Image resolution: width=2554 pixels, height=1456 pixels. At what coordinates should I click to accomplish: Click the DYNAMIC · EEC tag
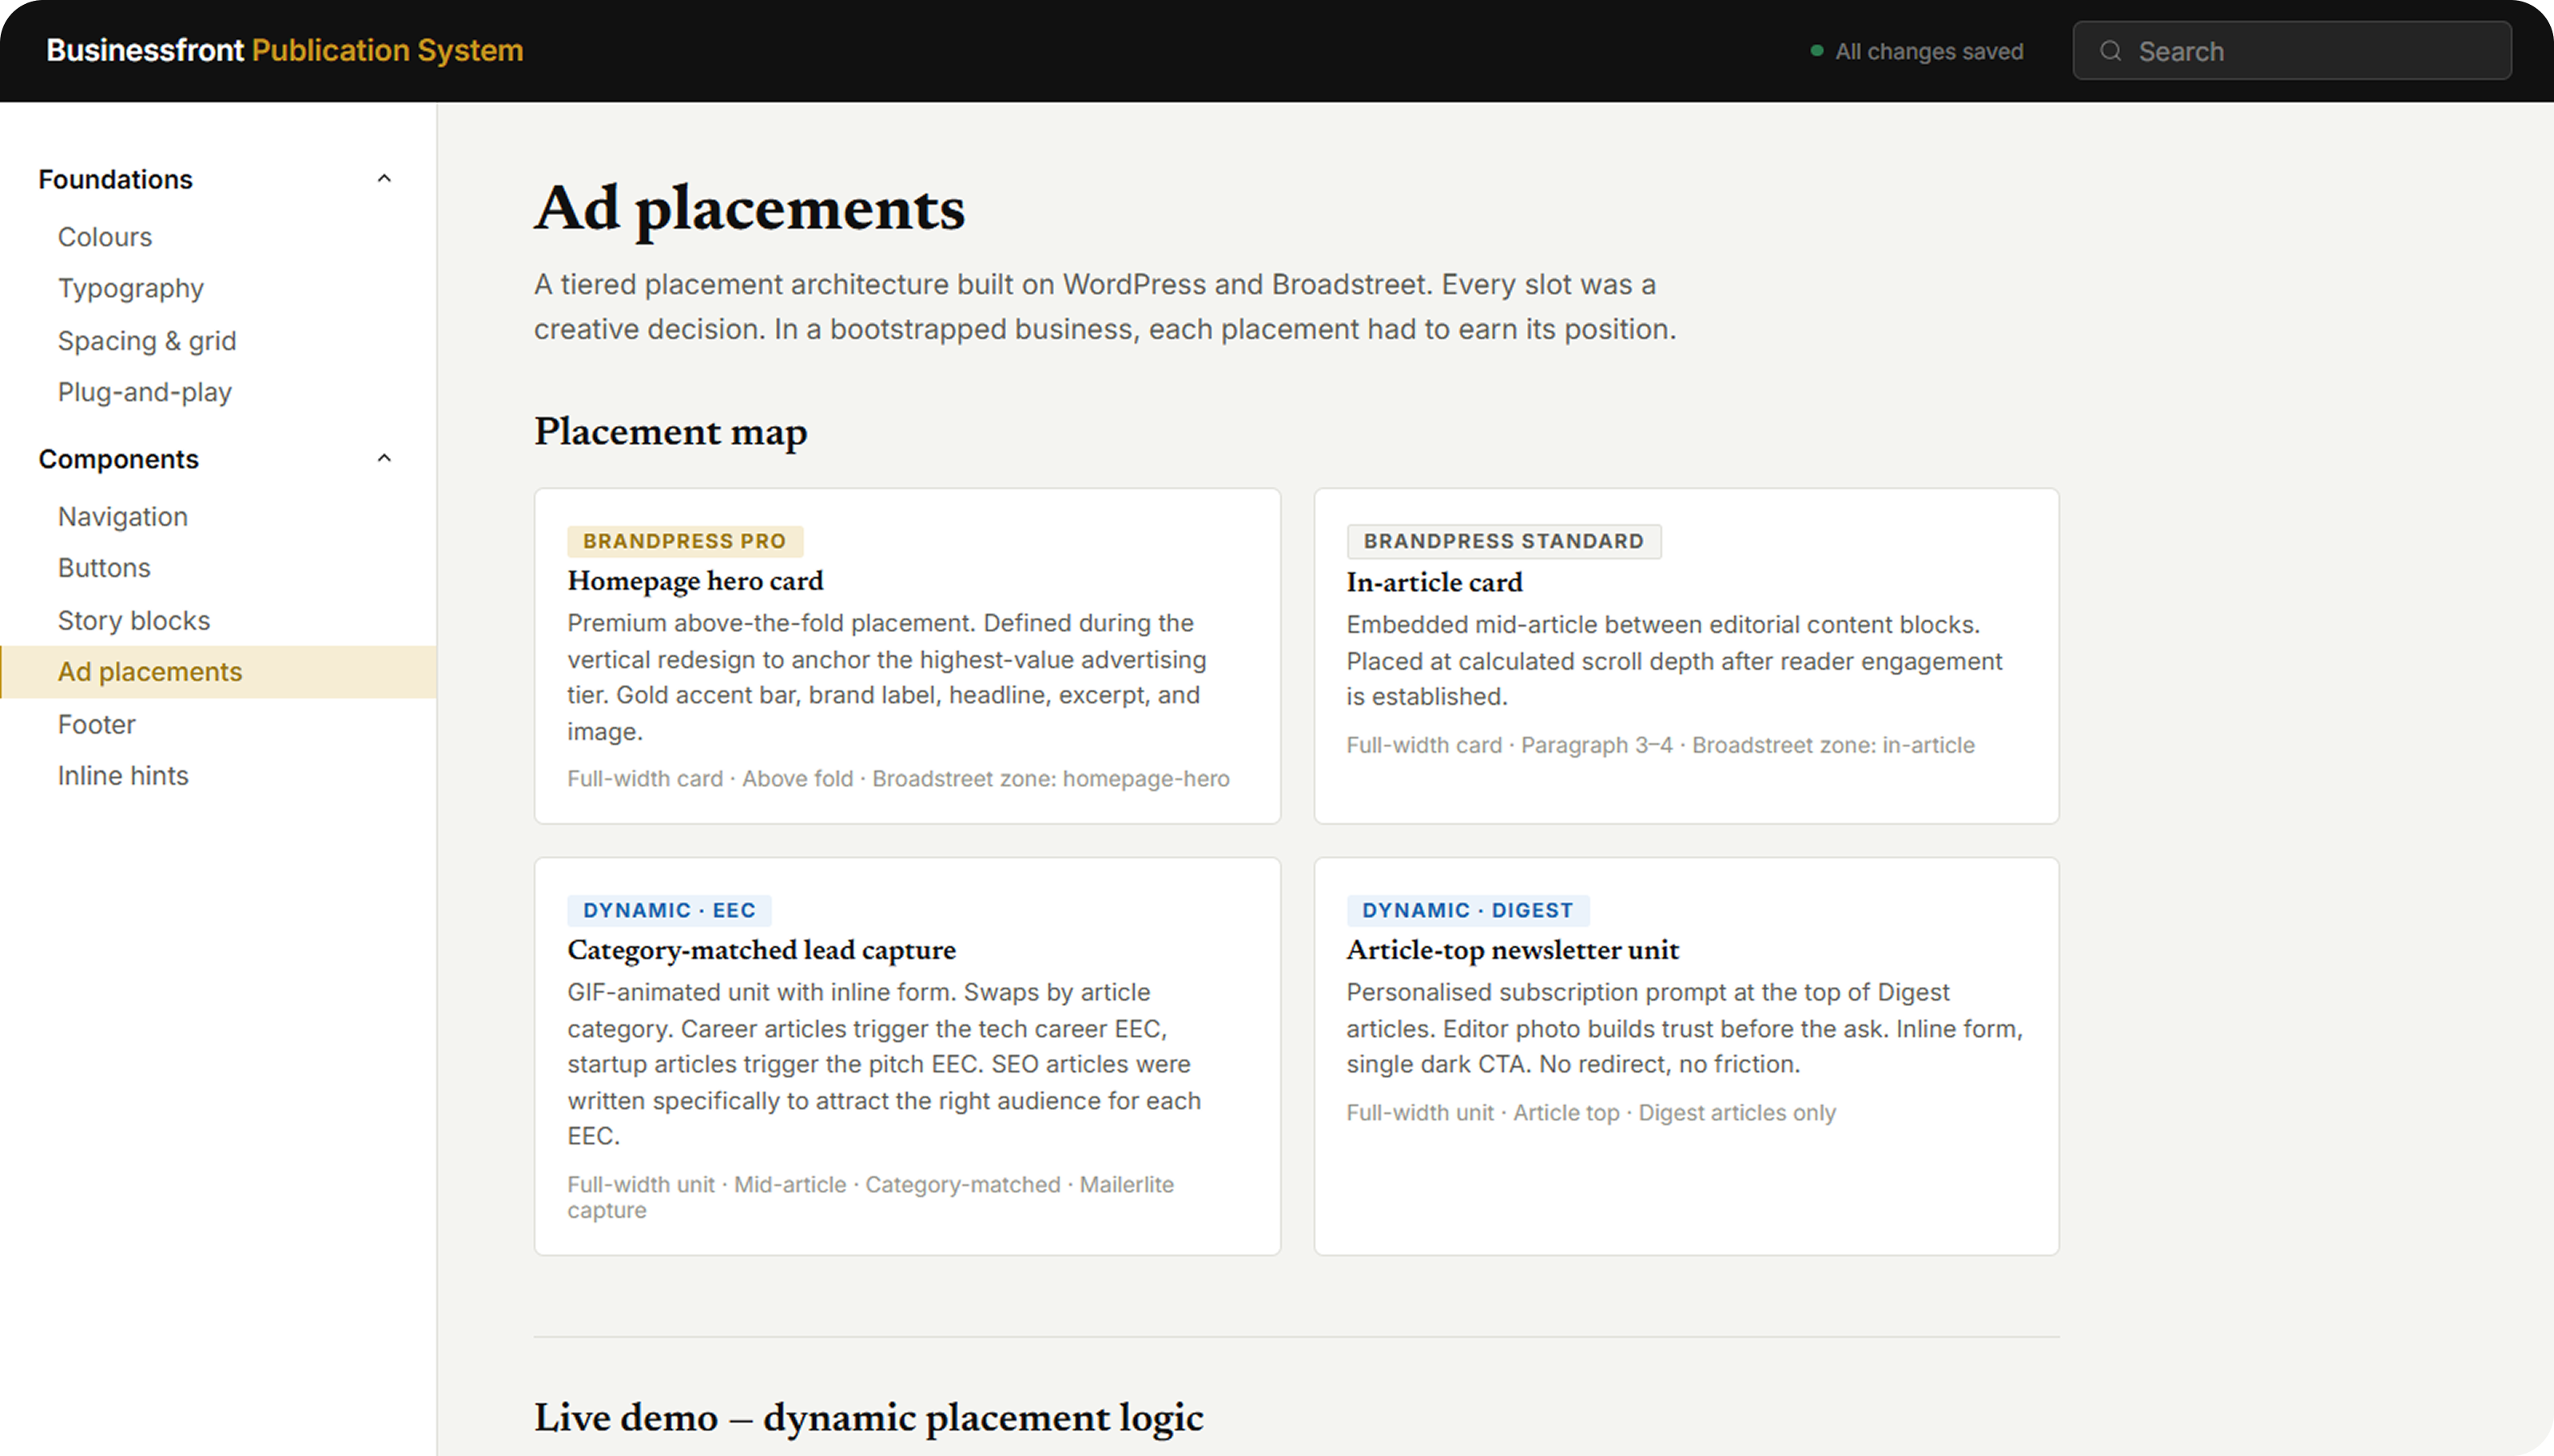point(669,910)
